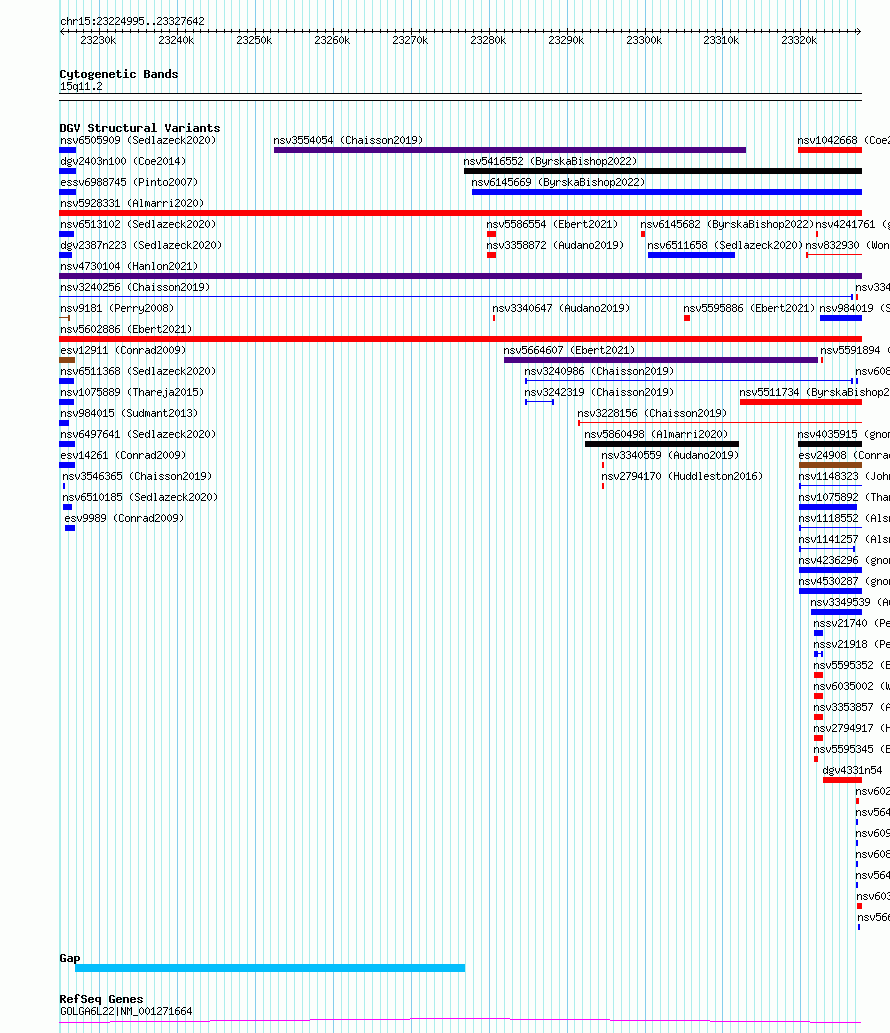
Task: Click the red nsv1042668 variant bar
Action: click(x=829, y=150)
